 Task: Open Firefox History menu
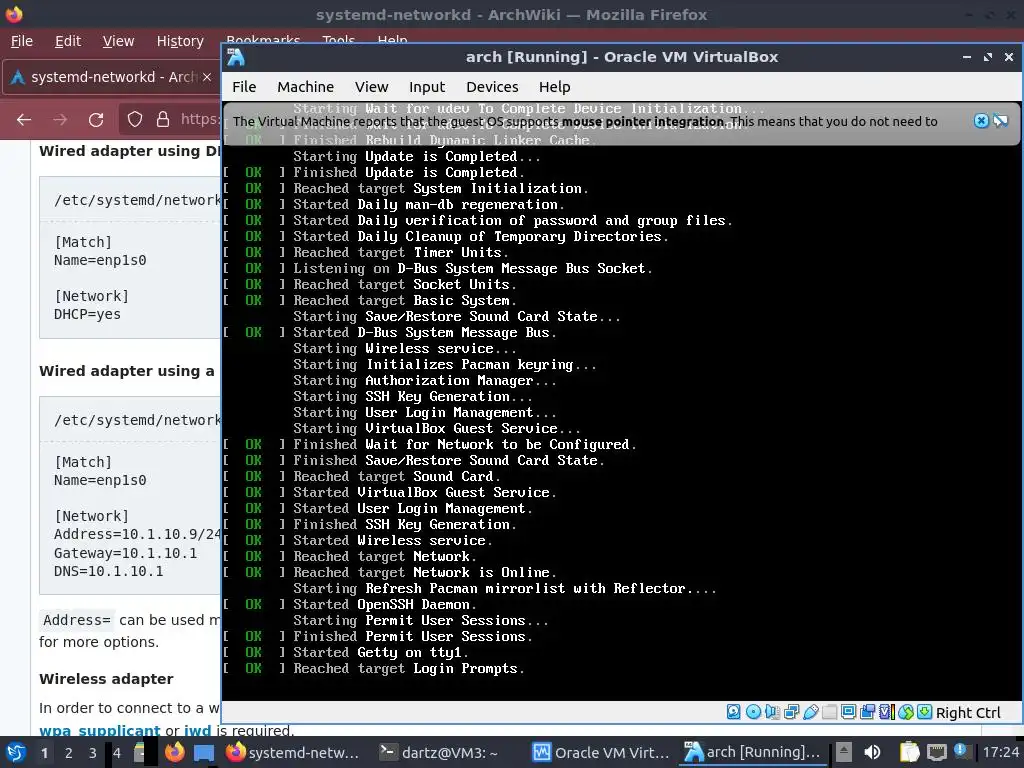click(x=180, y=41)
